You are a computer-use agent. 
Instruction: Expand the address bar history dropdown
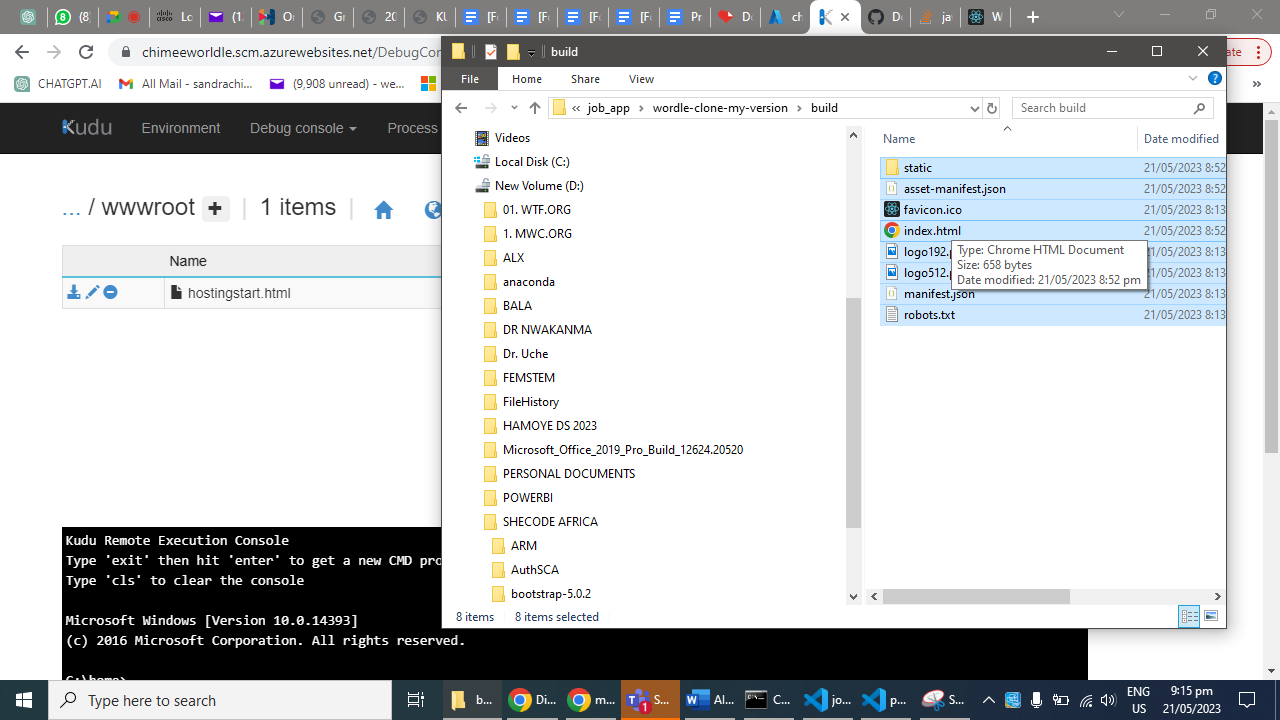click(x=974, y=108)
